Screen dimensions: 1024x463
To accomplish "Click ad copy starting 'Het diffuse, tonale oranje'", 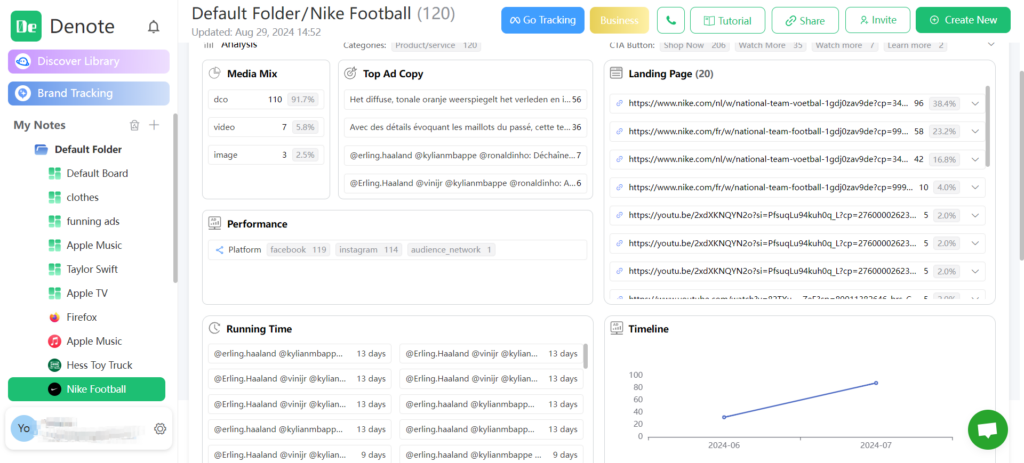I will coord(465,100).
